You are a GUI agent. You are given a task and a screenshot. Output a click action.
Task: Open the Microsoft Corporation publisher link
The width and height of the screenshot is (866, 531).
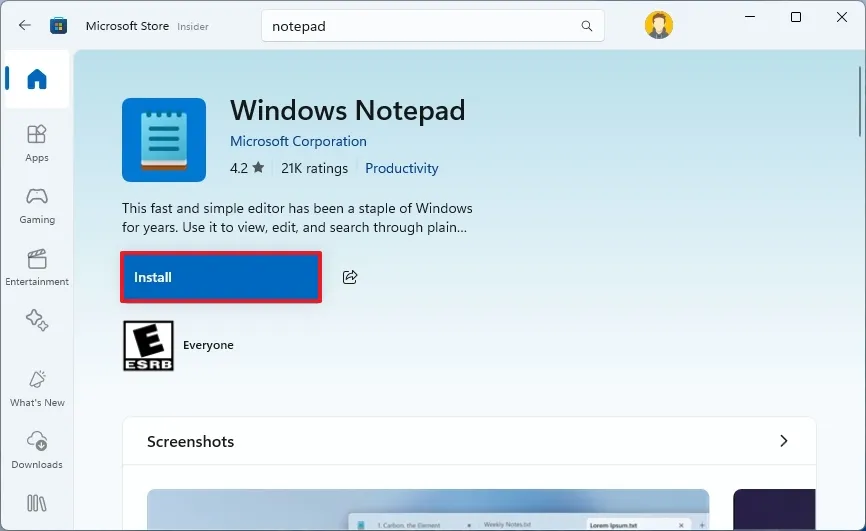tap(298, 141)
